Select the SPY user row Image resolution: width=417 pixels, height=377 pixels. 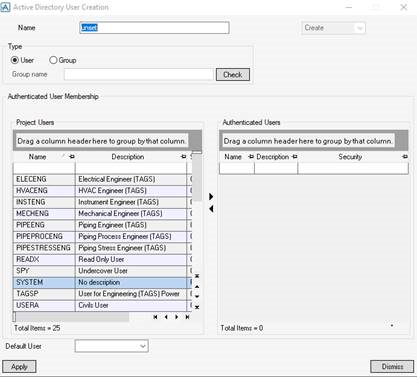click(103, 271)
